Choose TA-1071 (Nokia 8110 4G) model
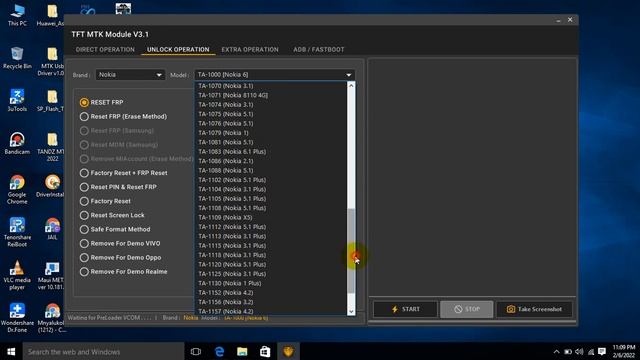This screenshot has height=360, width=640. [x=271, y=95]
